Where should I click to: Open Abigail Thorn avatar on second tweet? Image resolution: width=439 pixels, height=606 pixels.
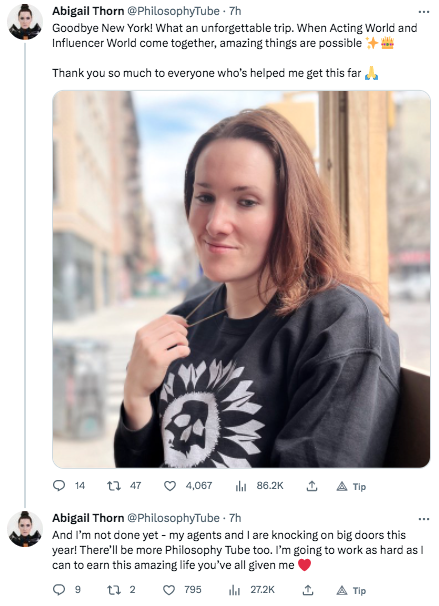[x=25, y=529]
